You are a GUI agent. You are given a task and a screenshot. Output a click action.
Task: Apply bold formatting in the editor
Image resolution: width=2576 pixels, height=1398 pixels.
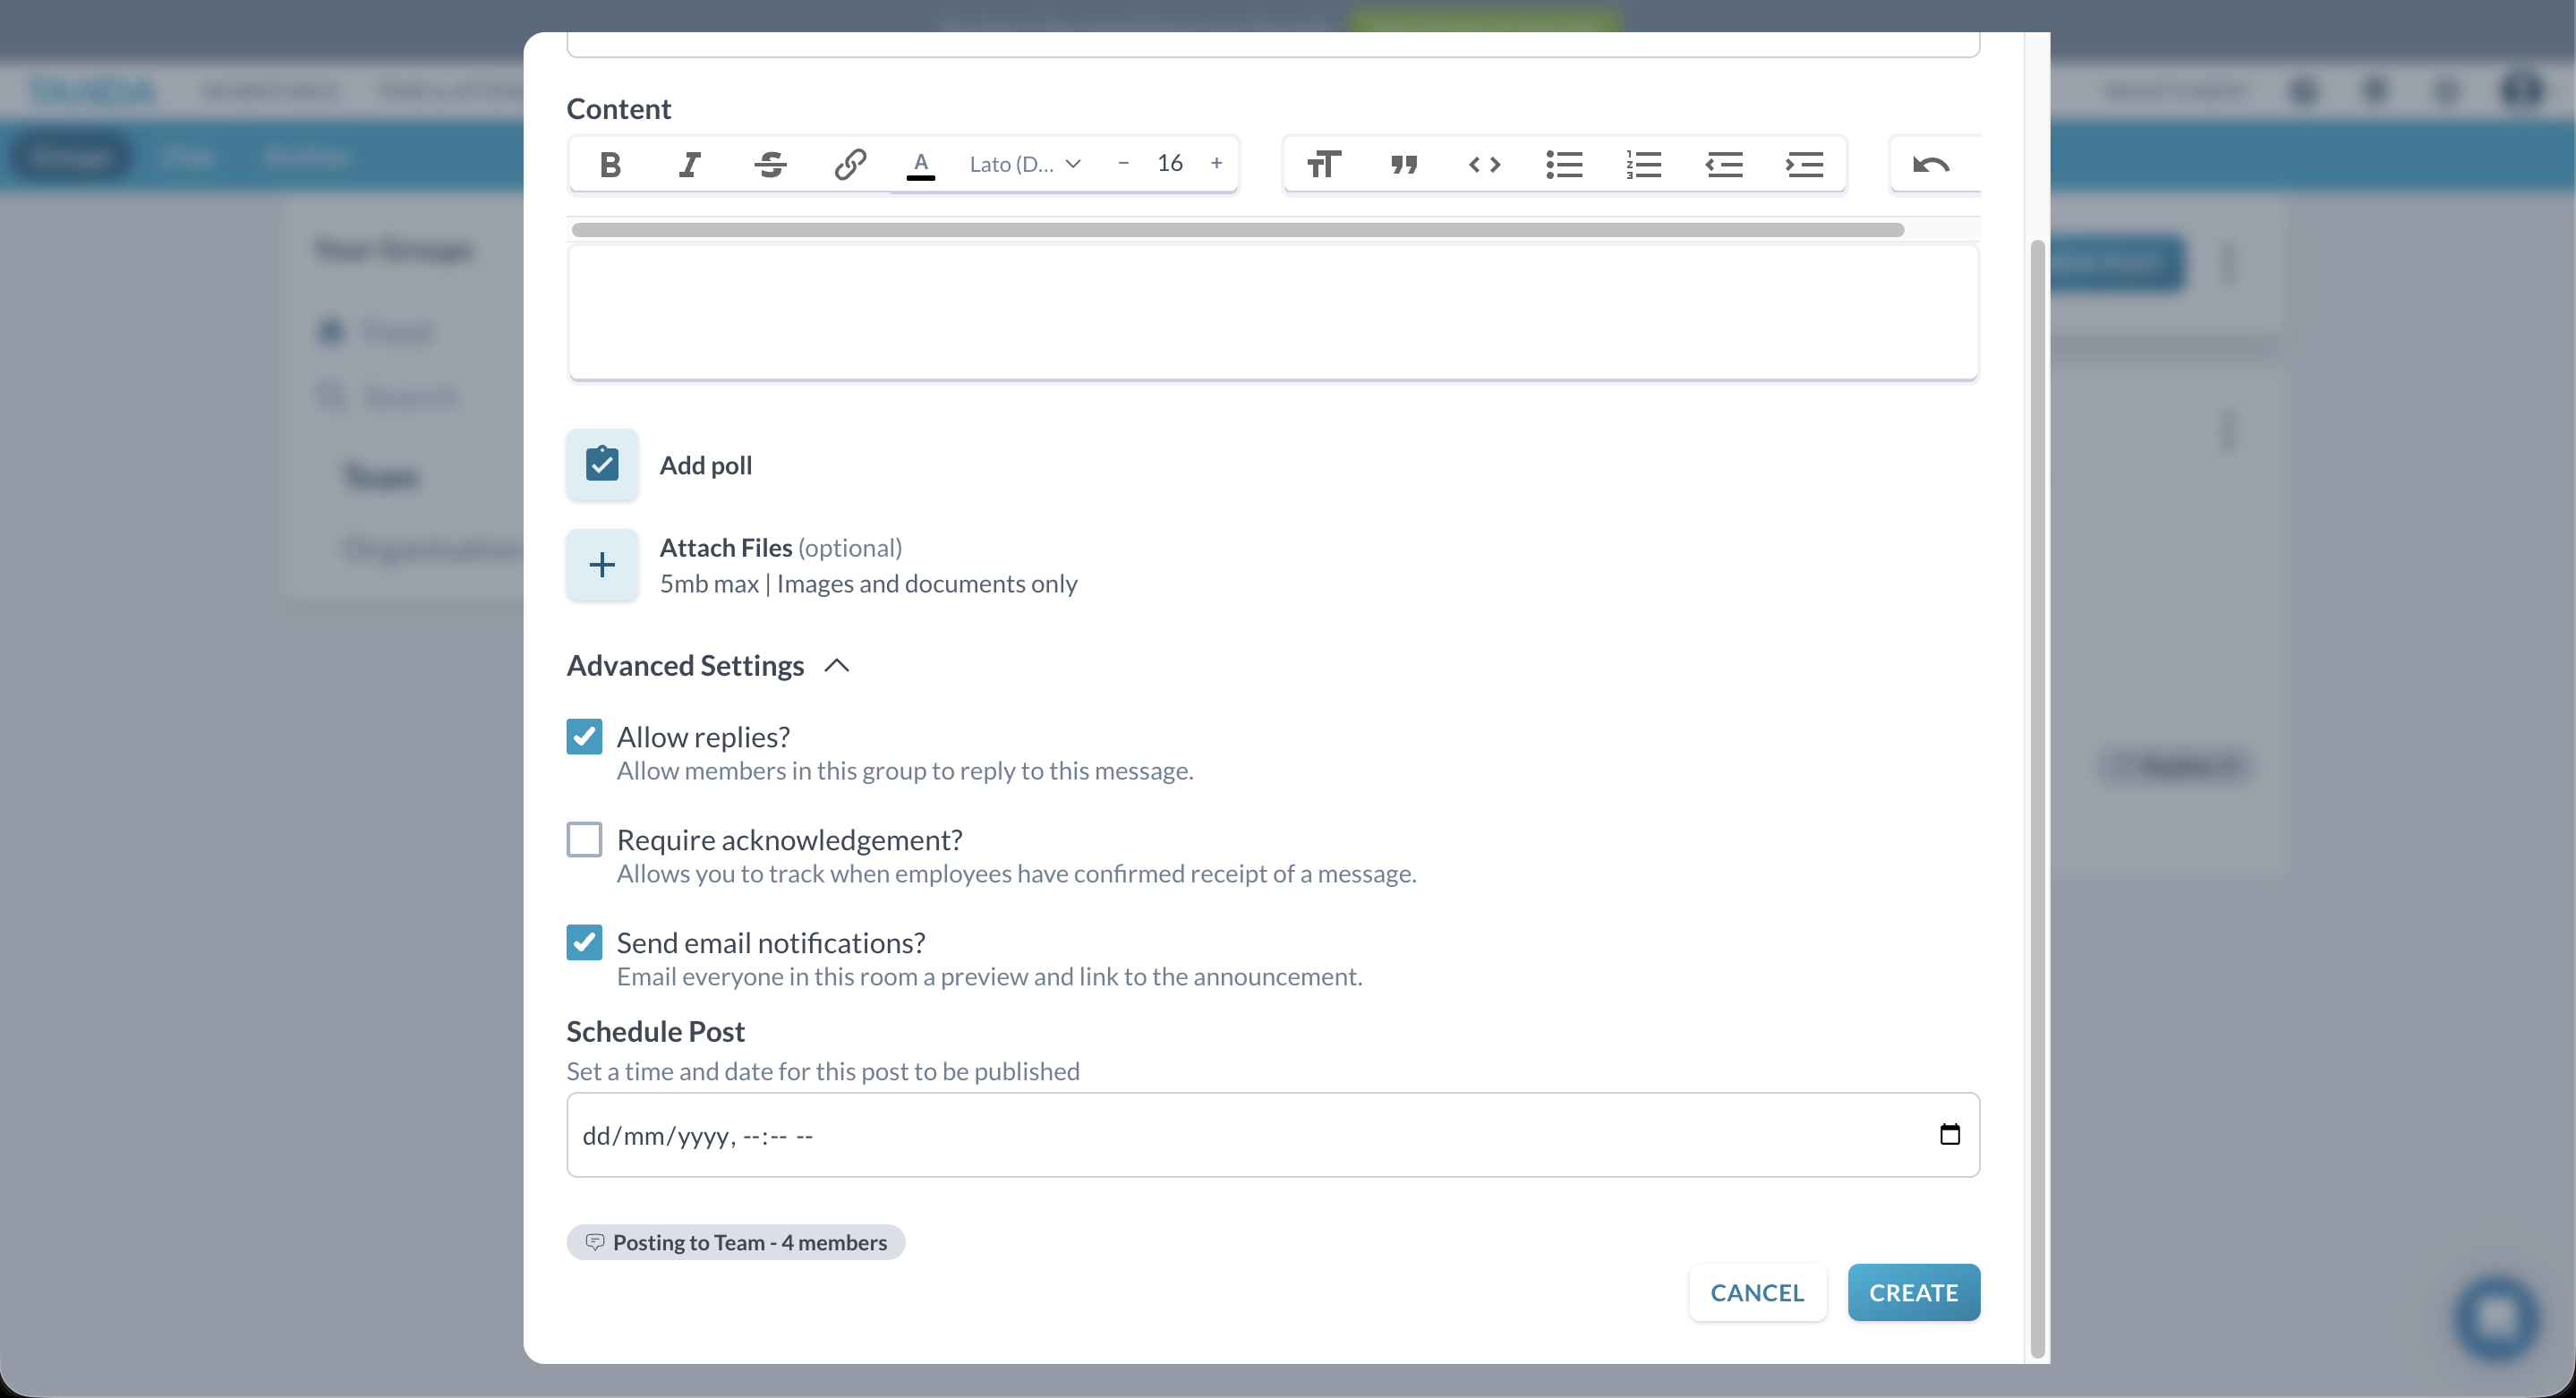(x=610, y=164)
